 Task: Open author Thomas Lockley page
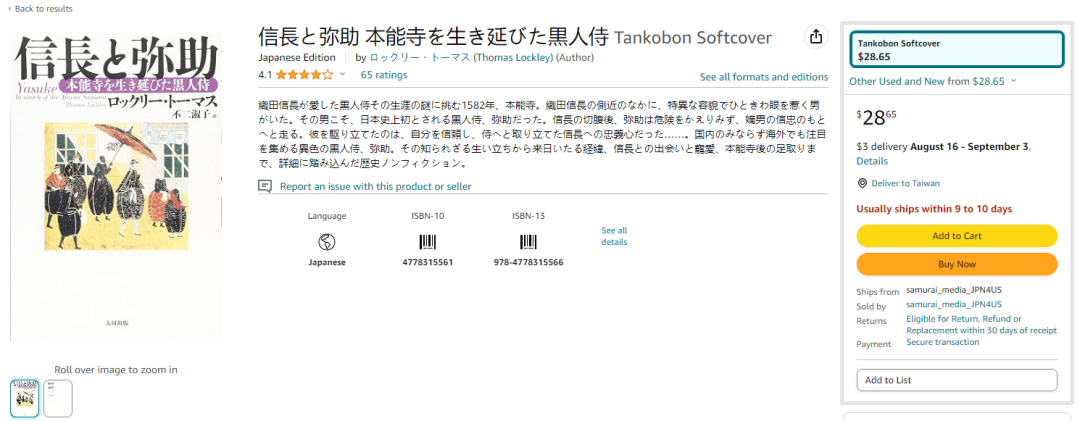tap(461, 58)
